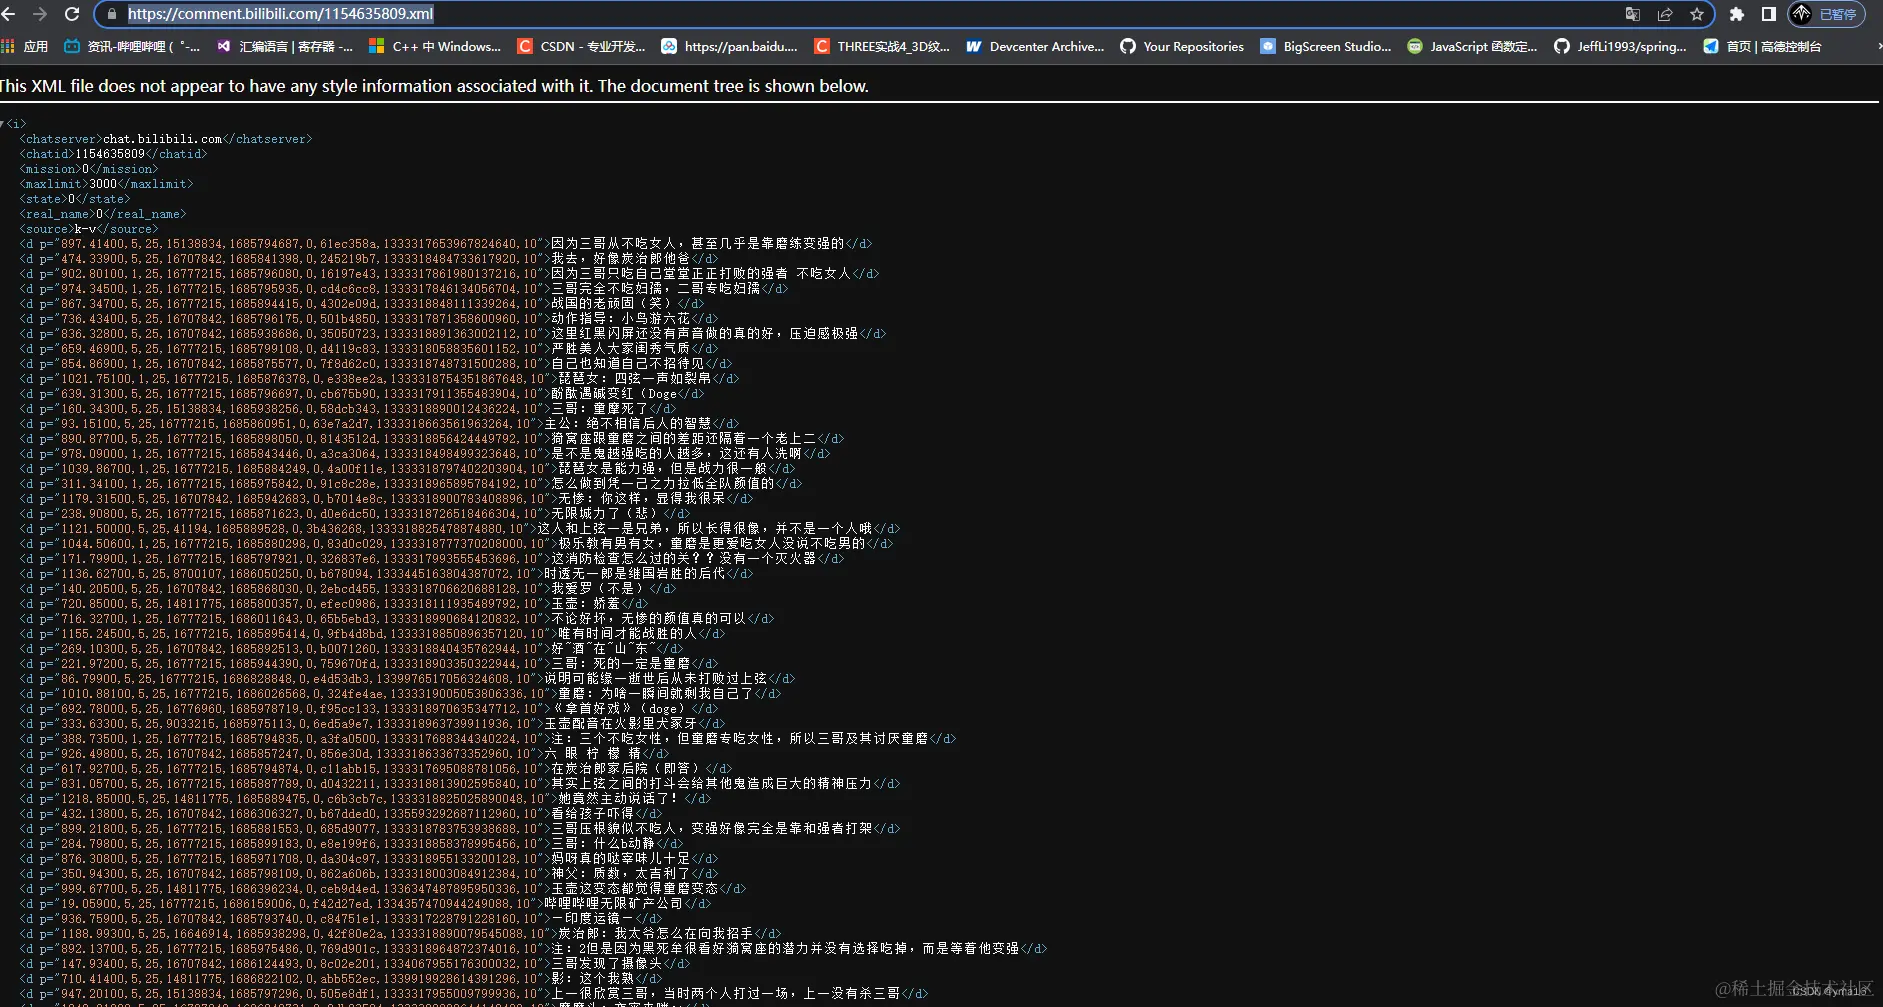Click the XML style information notice text

(x=434, y=86)
